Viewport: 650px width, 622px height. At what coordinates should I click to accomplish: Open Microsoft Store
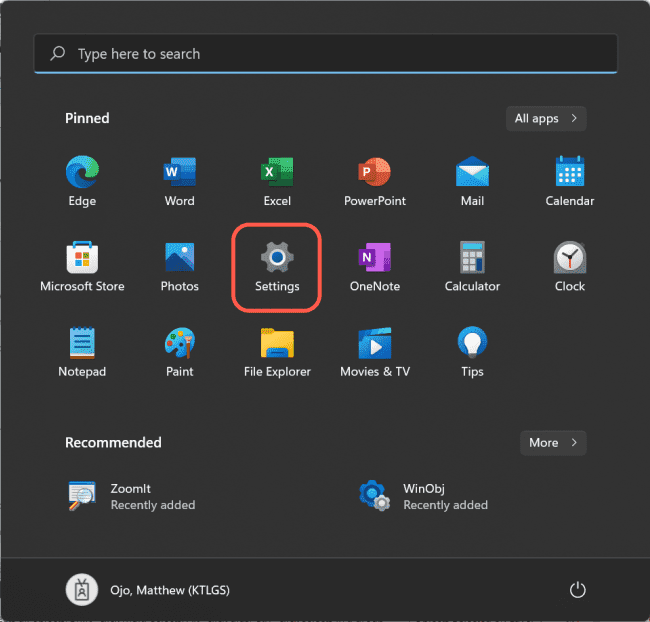click(x=82, y=259)
